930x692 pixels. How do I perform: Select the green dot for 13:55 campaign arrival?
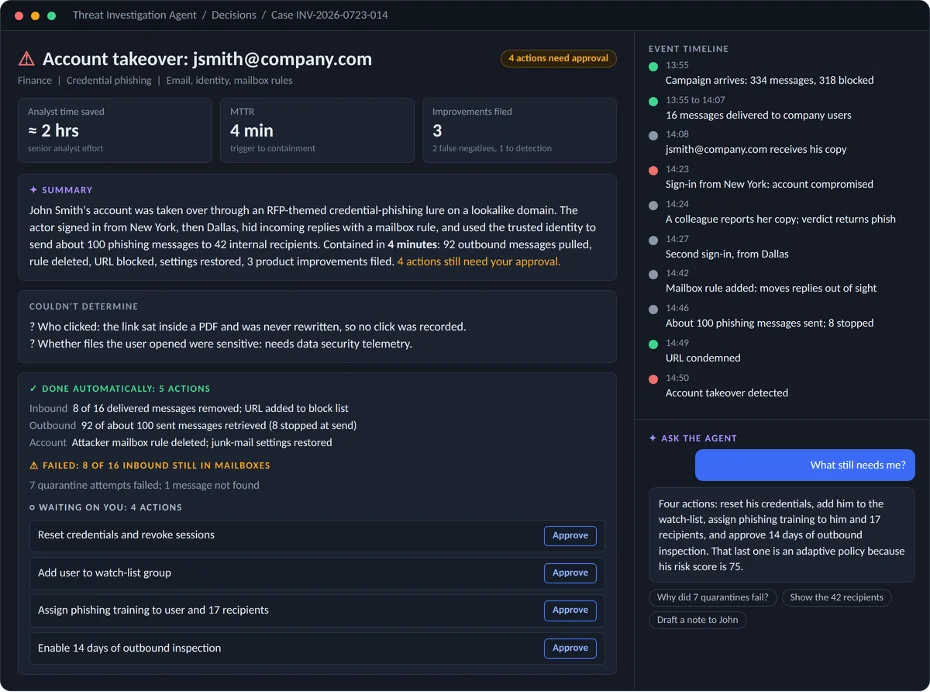653,66
